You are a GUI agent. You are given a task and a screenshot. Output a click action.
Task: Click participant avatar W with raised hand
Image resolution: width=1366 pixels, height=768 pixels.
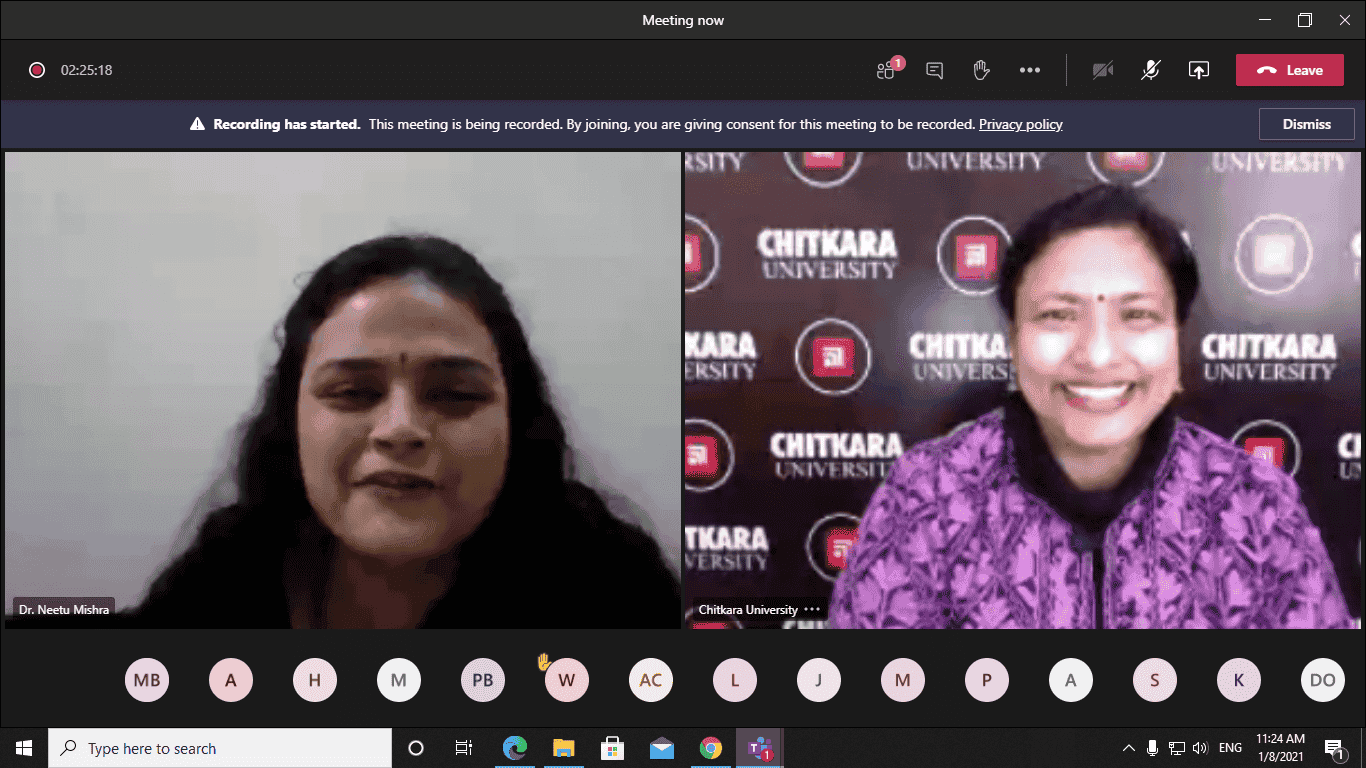click(567, 681)
